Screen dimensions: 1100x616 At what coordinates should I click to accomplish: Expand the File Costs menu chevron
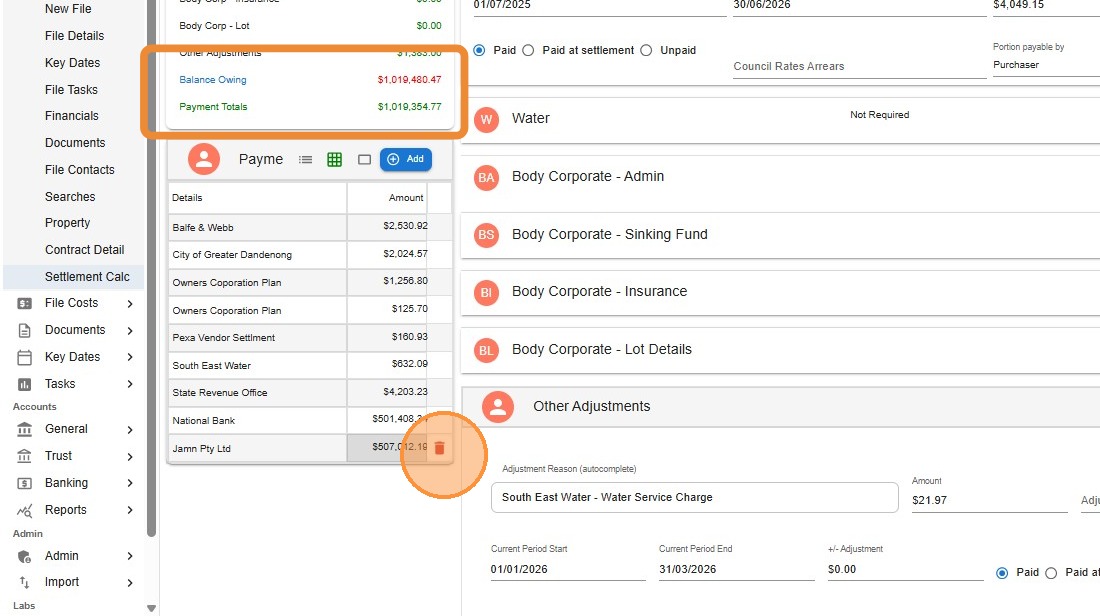click(130, 304)
